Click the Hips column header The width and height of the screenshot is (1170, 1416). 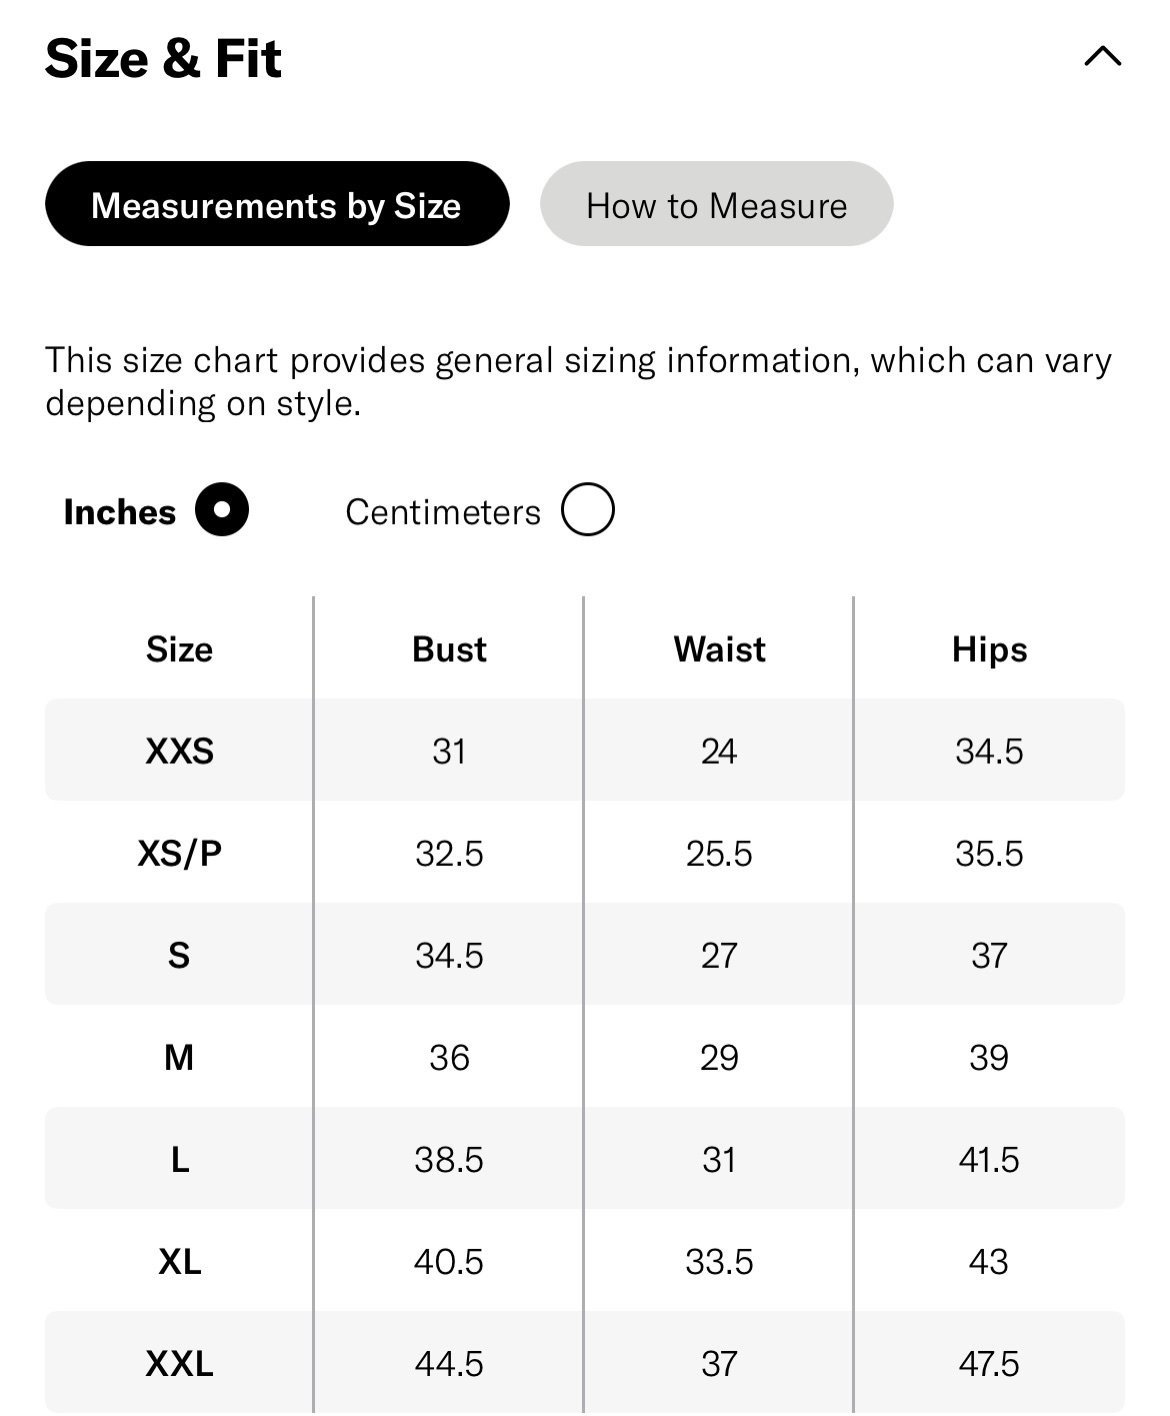coord(989,650)
